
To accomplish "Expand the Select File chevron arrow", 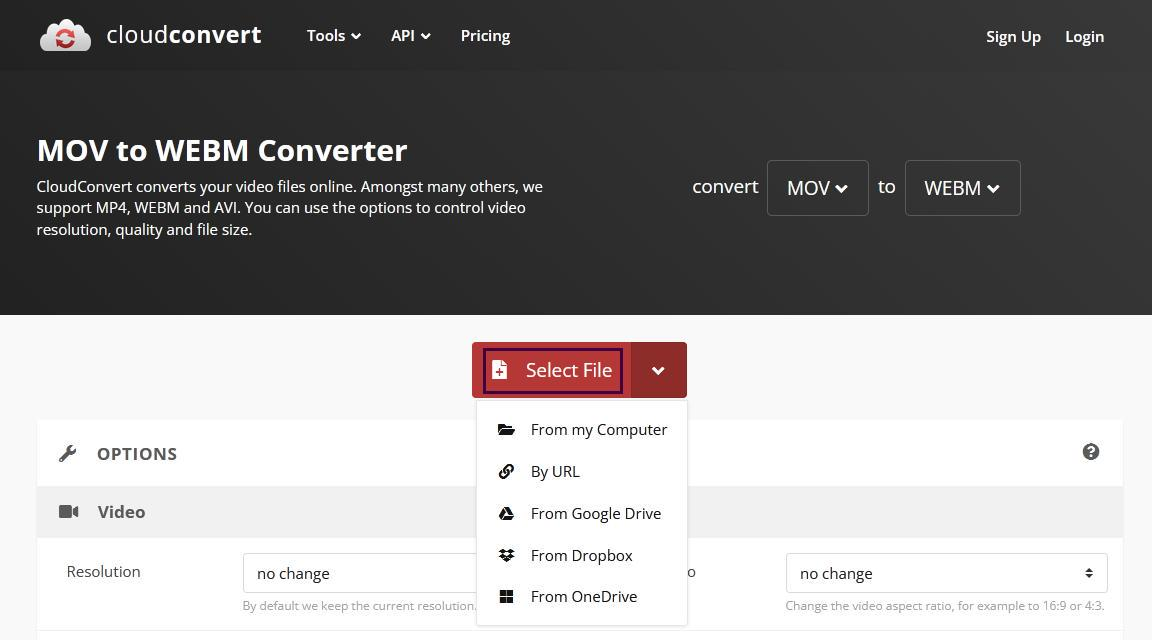I will [x=658, y=370].
